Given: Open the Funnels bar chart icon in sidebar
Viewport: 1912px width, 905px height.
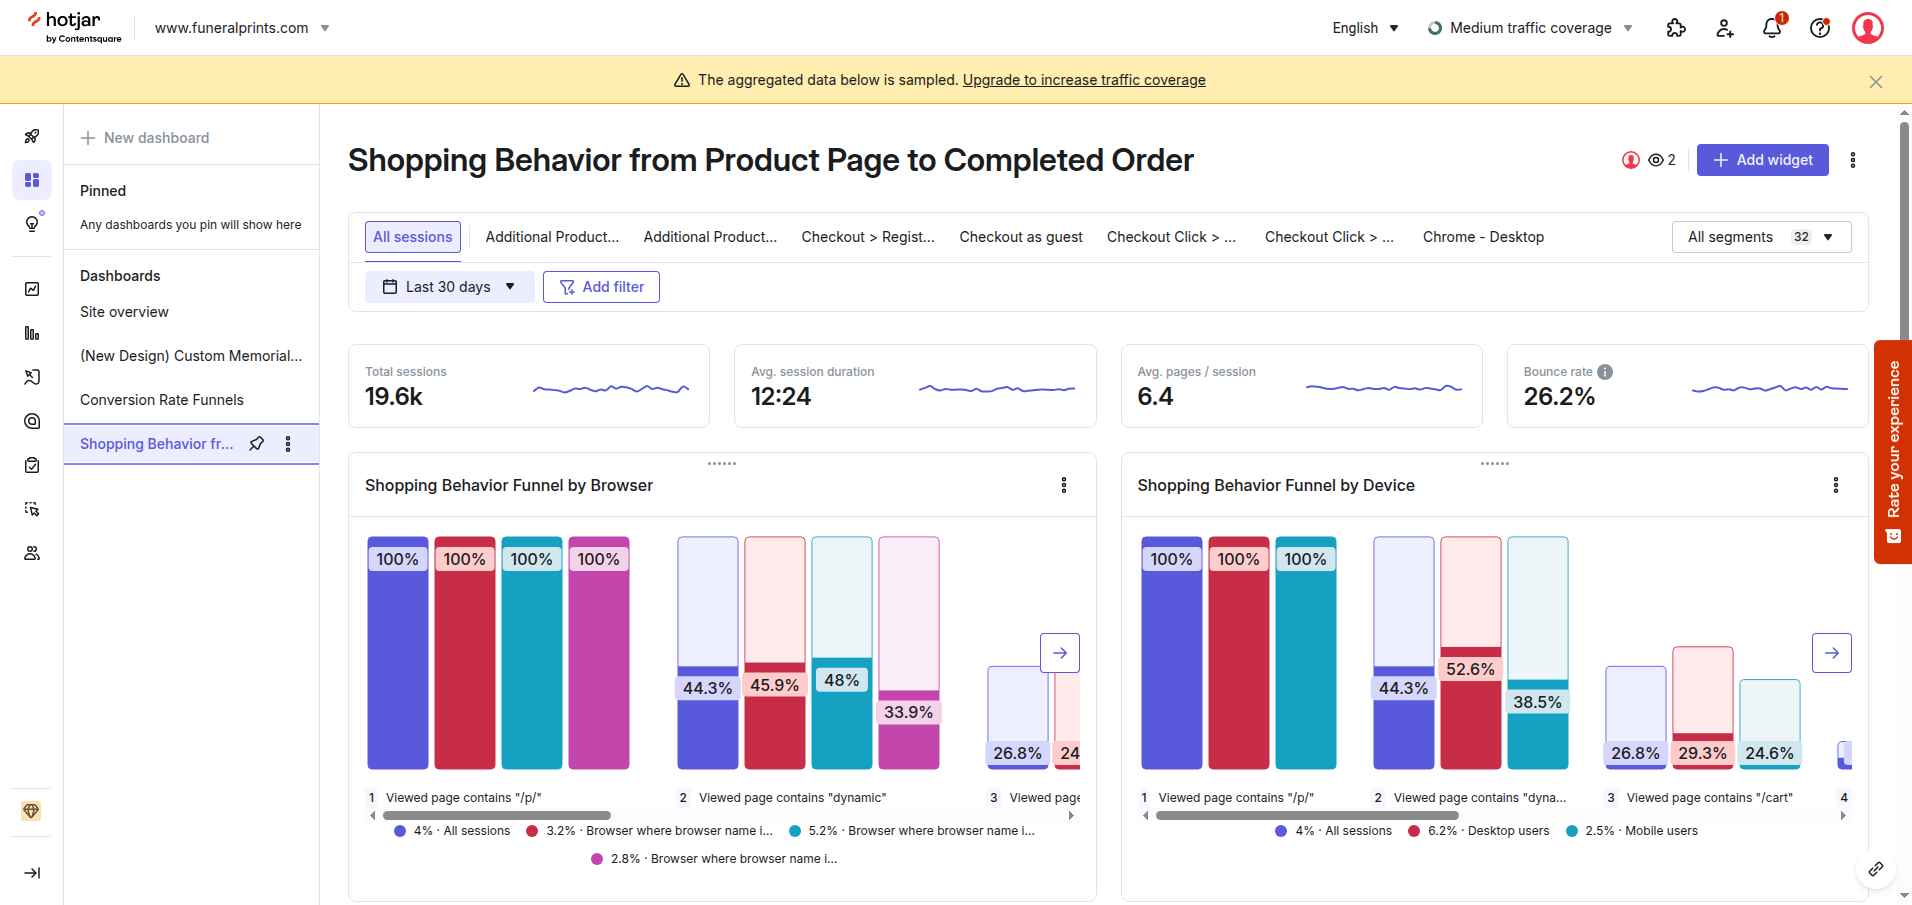Looking at the screenshot, I should click(32, 333).
